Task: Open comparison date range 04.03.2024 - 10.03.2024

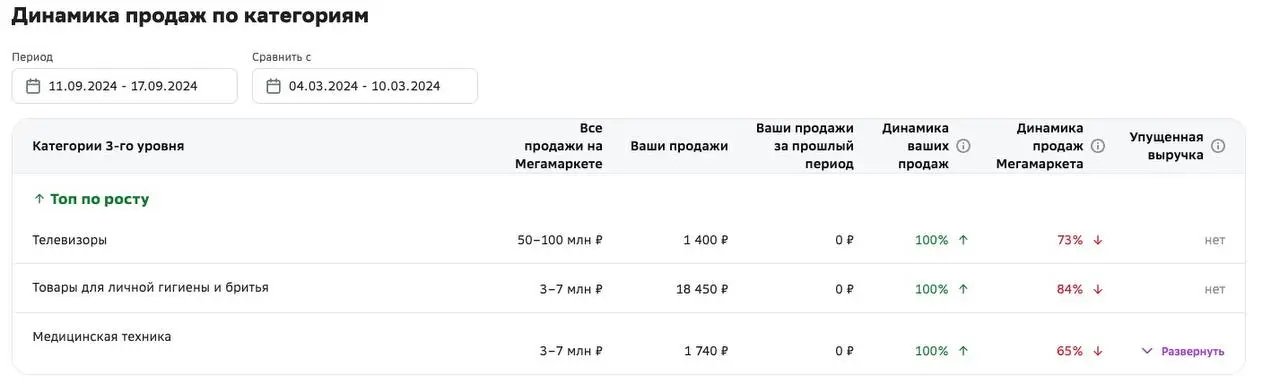Action: click(x=365, y=86)
